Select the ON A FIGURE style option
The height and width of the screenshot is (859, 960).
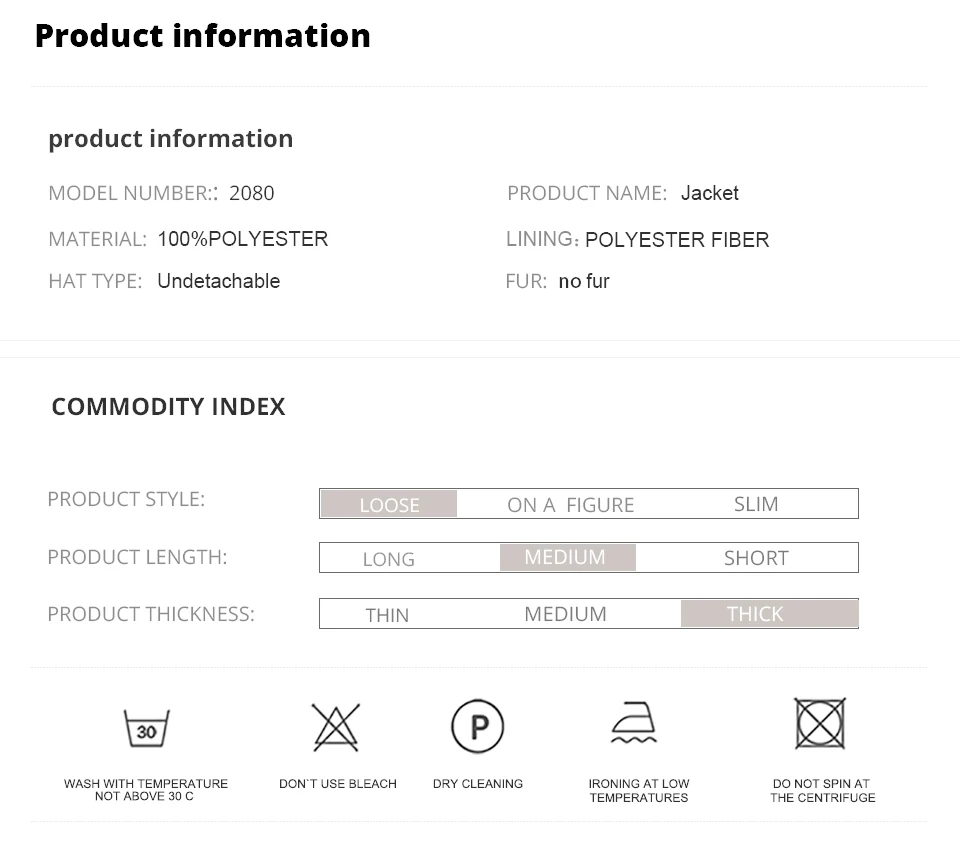[x=570, y=505]
